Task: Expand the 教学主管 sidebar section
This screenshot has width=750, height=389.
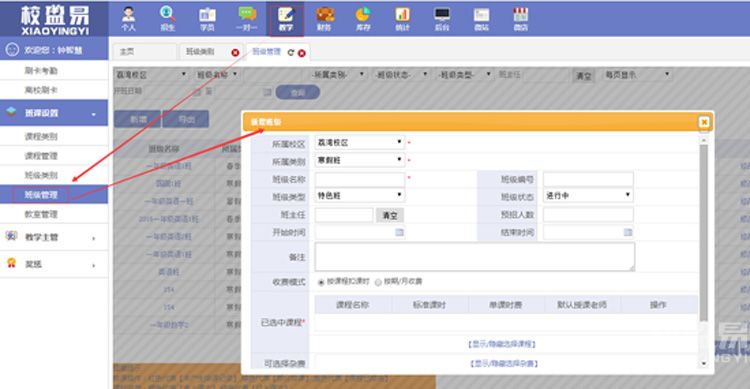Action: click(94, 238)
